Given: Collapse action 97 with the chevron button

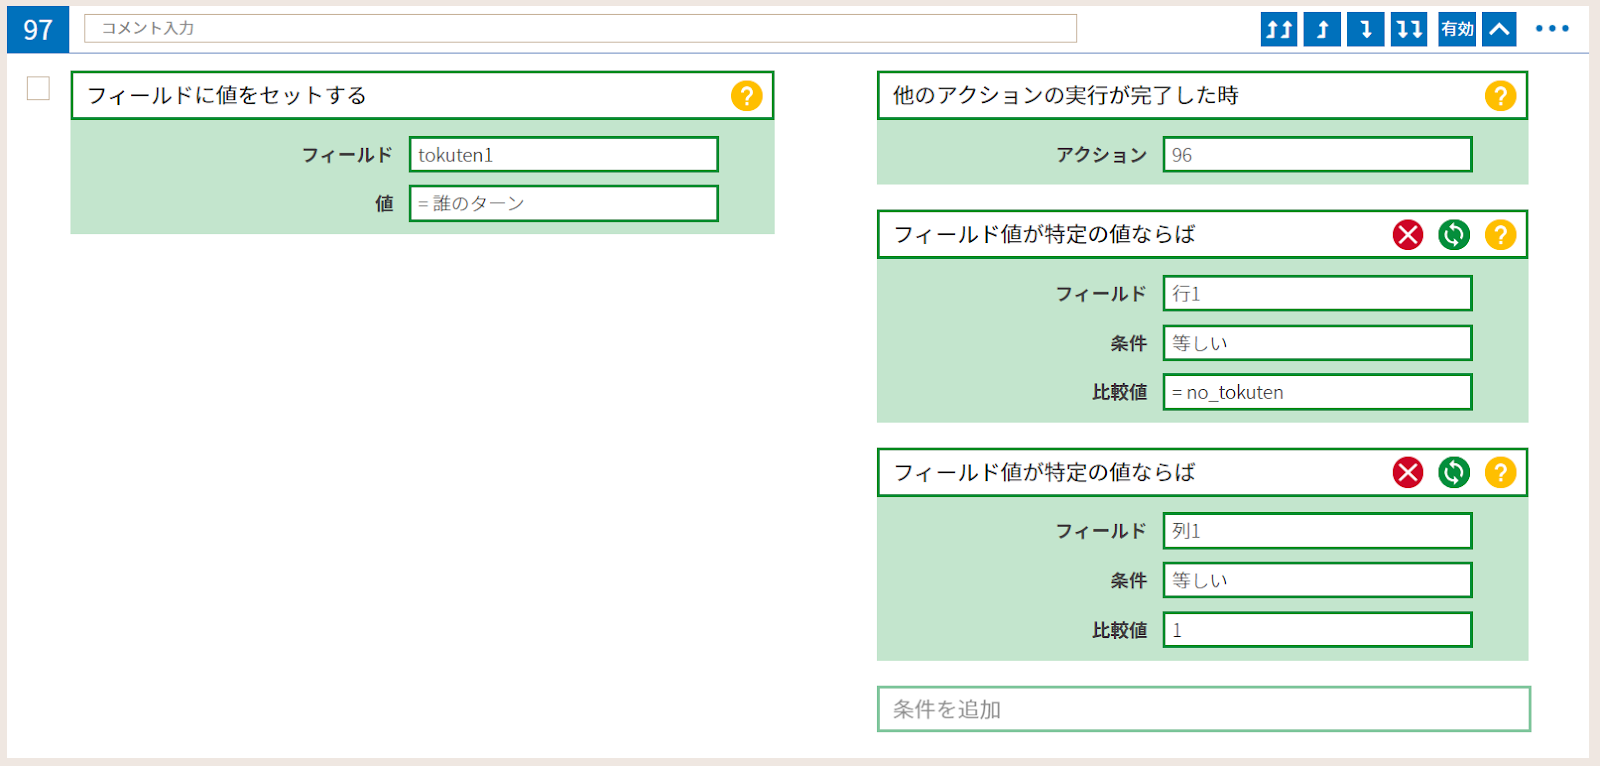Looking at the screenshot, I should (1499, 29).
